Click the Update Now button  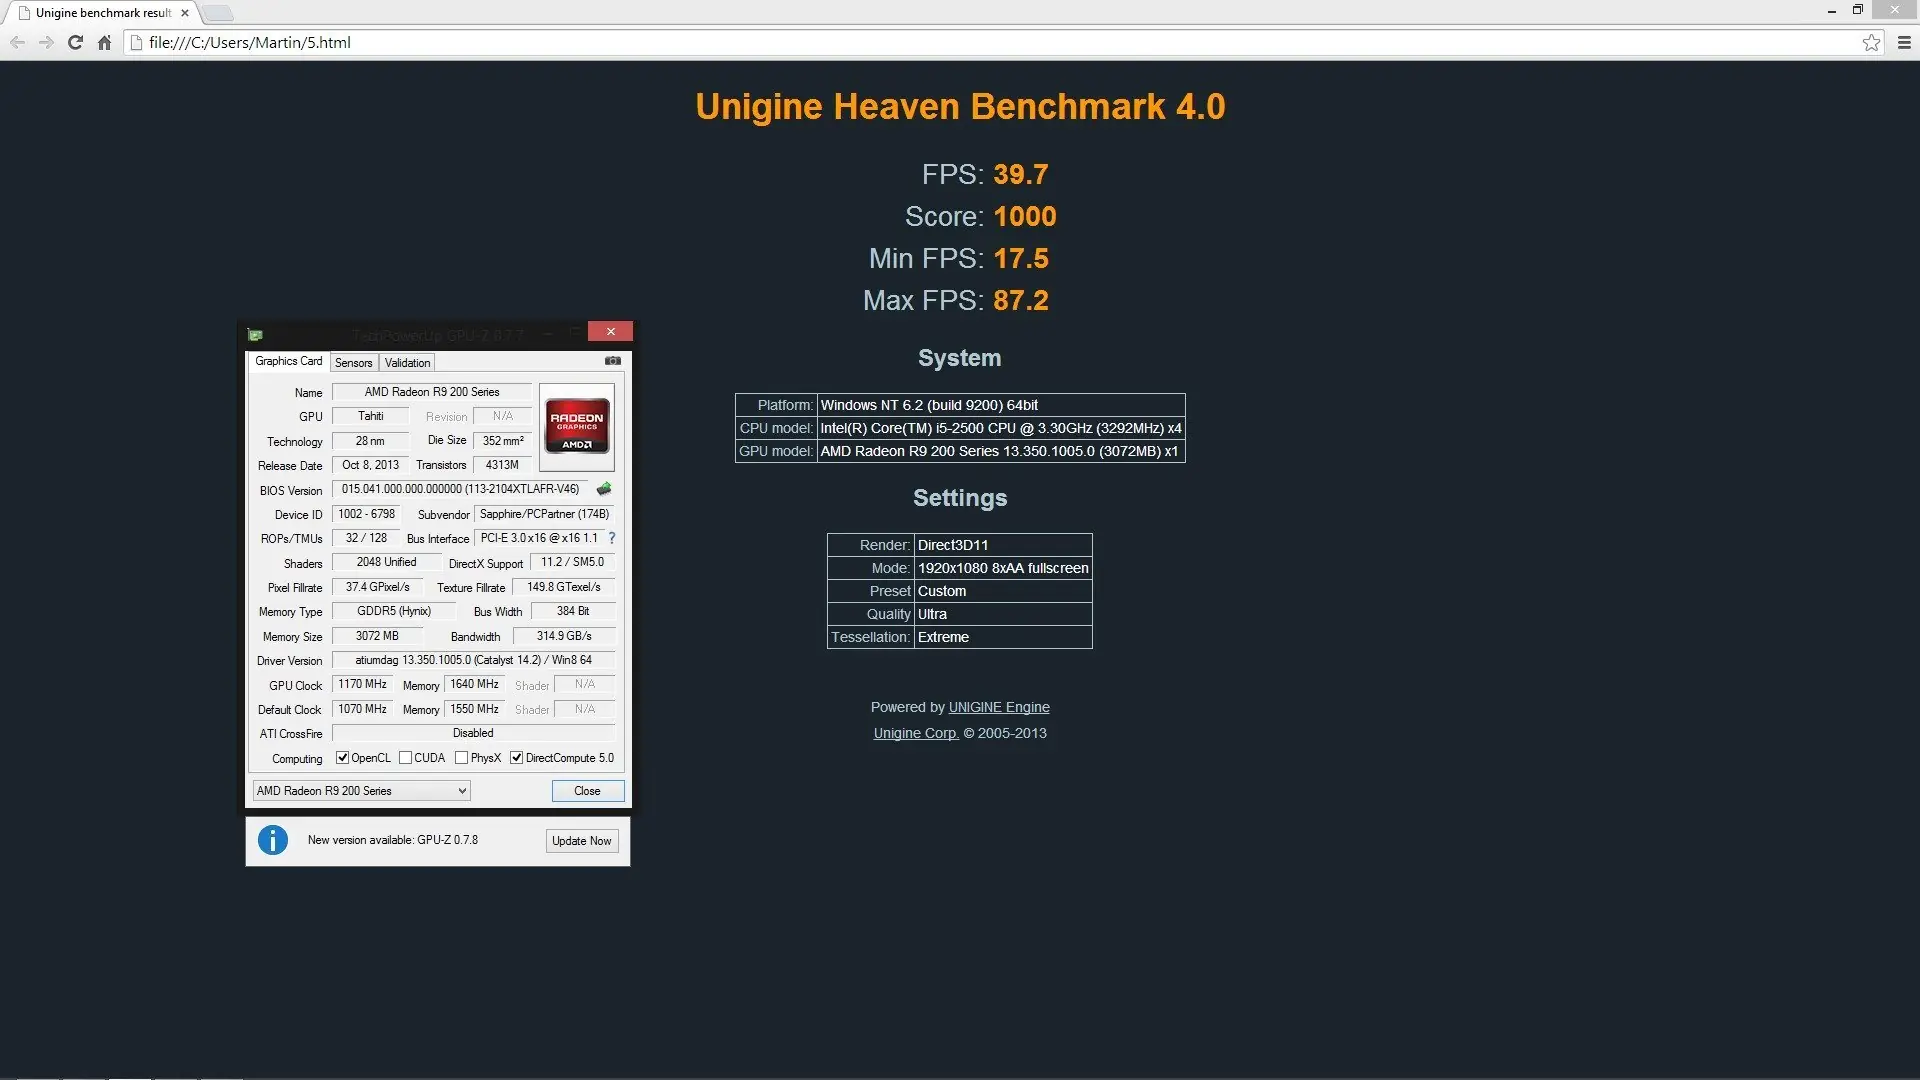[582, 841]
